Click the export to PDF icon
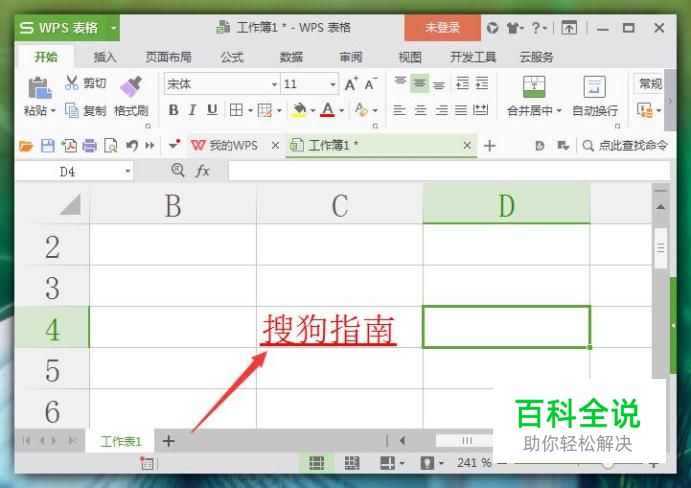The width and height of the screenshot is (691, 488). (x=69, y=145)
